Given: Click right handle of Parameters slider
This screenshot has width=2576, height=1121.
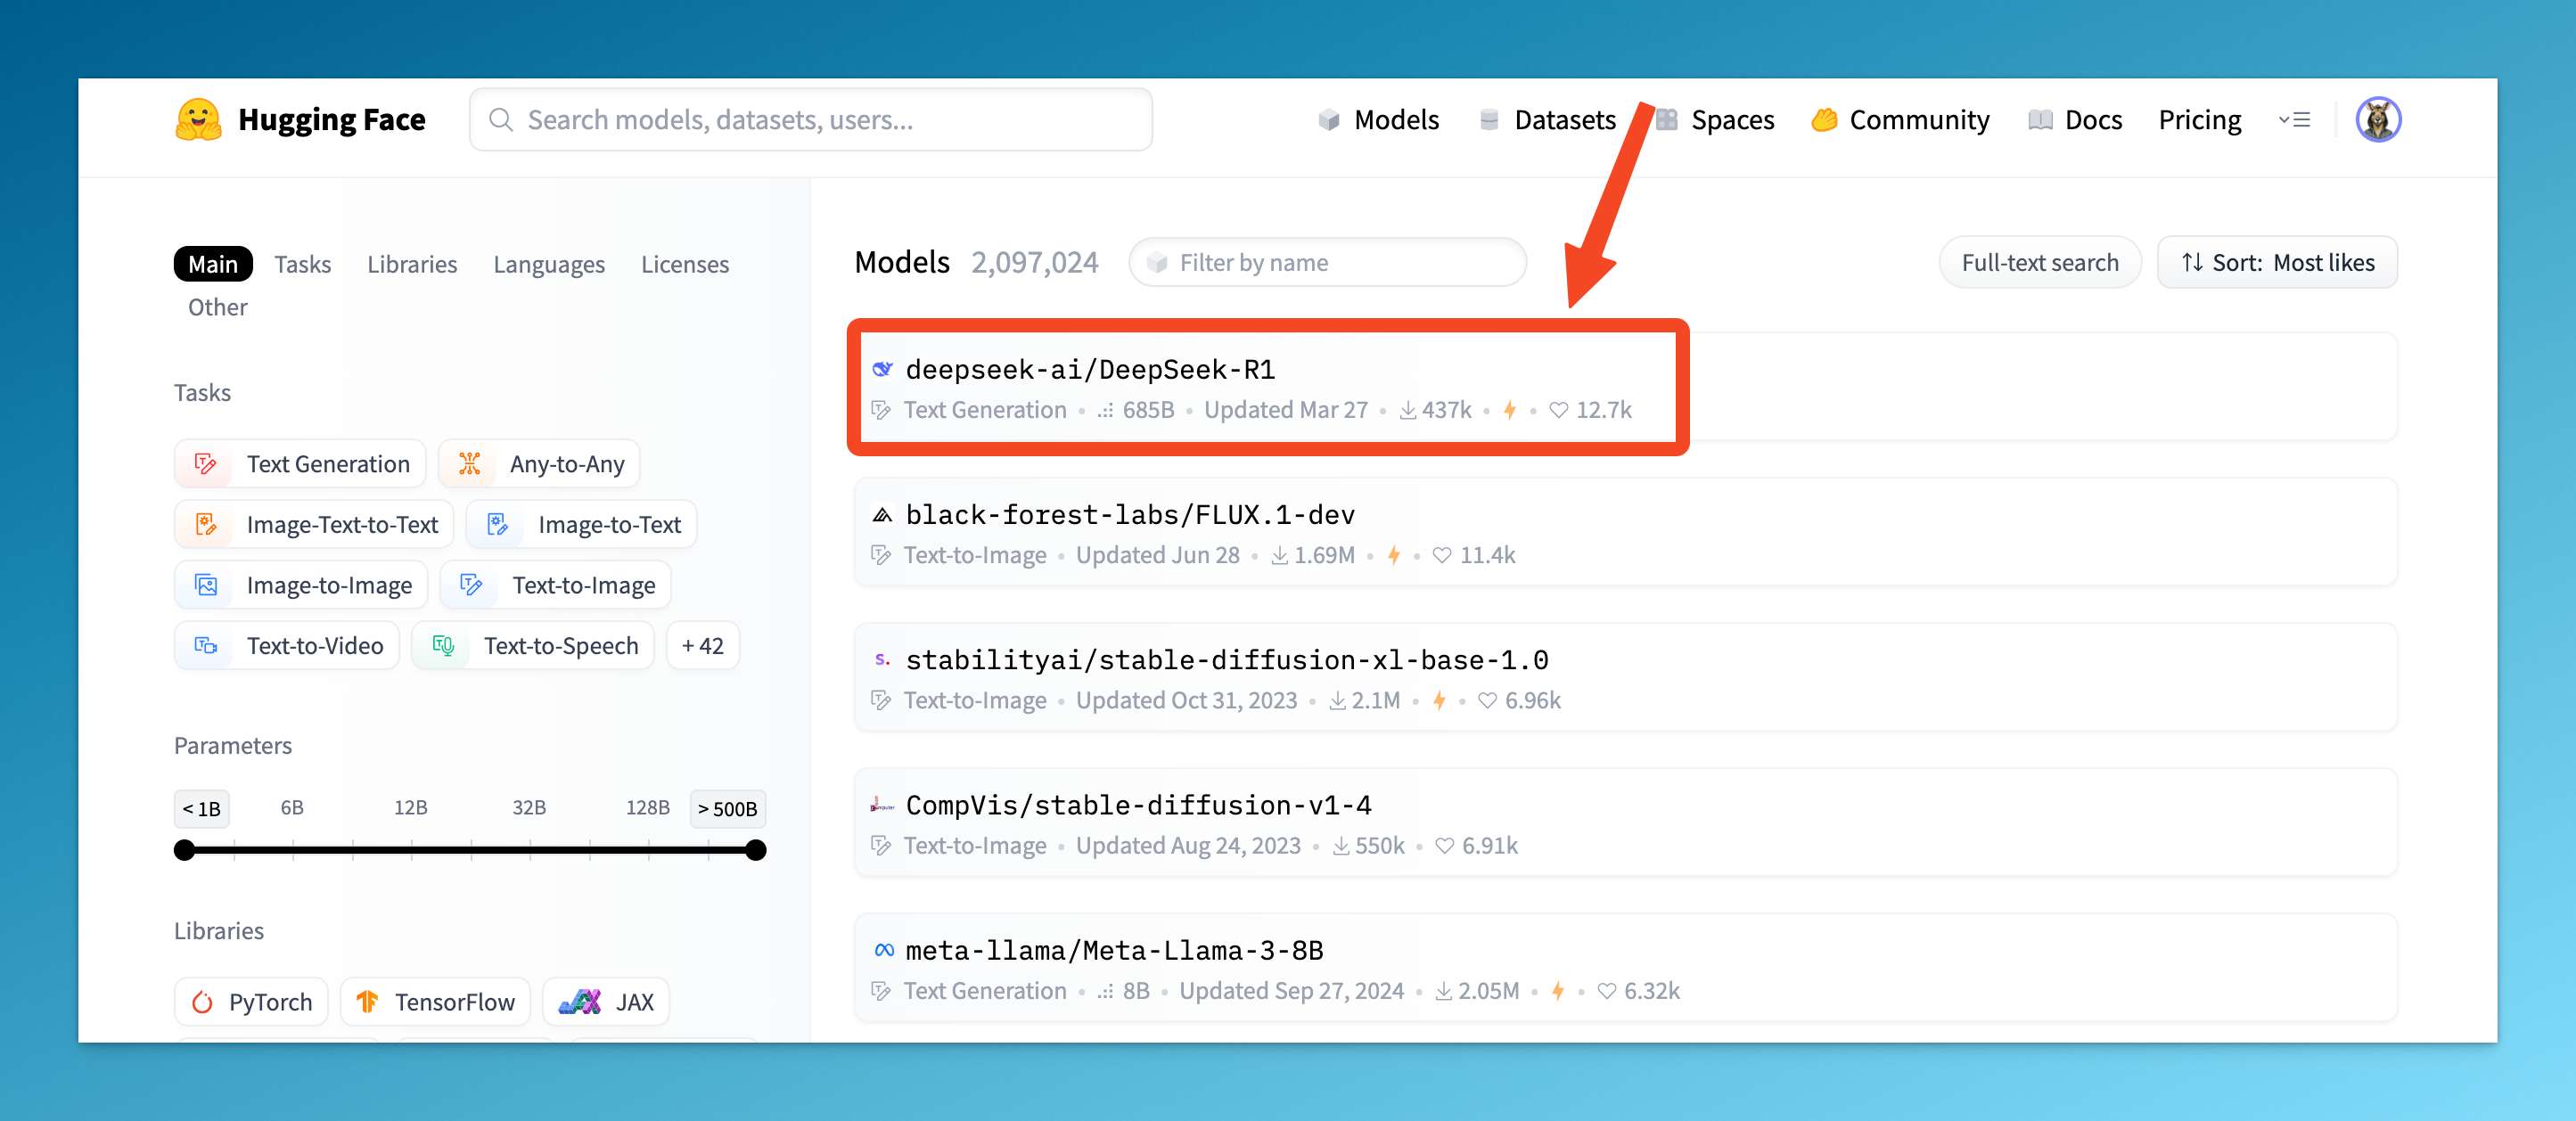Looking at the screenshot, I should click(x=756, y=850).
